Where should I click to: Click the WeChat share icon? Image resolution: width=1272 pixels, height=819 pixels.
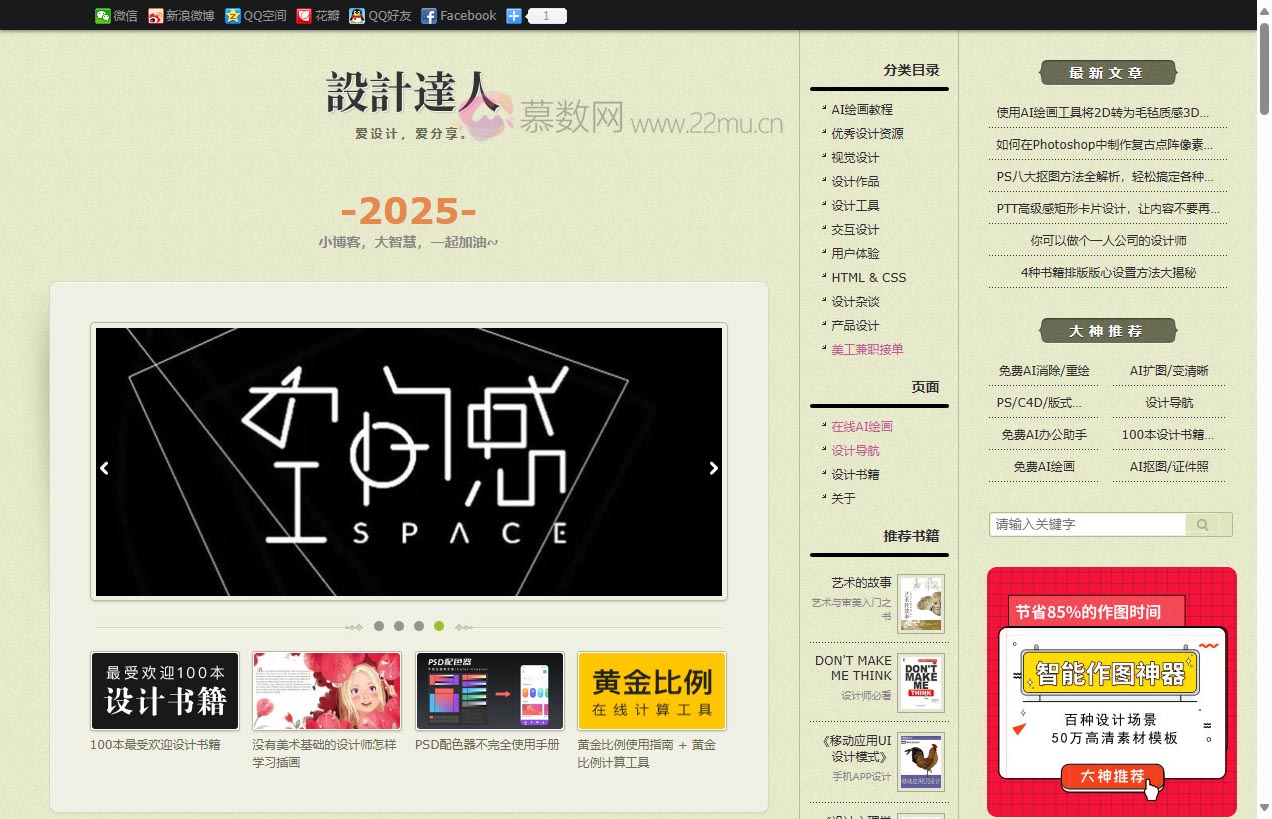pyautogui.click(x=103, y=16)
